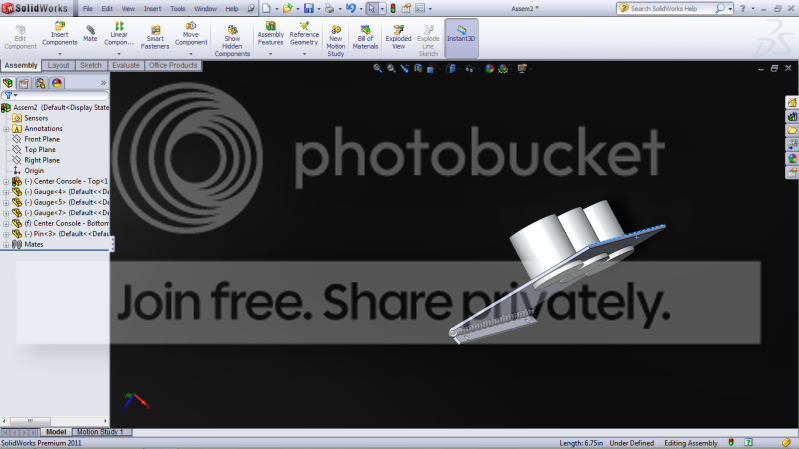Viewport: 799px width, 449px height.
Task: Click the Insert Components tool
Action: 60,34
